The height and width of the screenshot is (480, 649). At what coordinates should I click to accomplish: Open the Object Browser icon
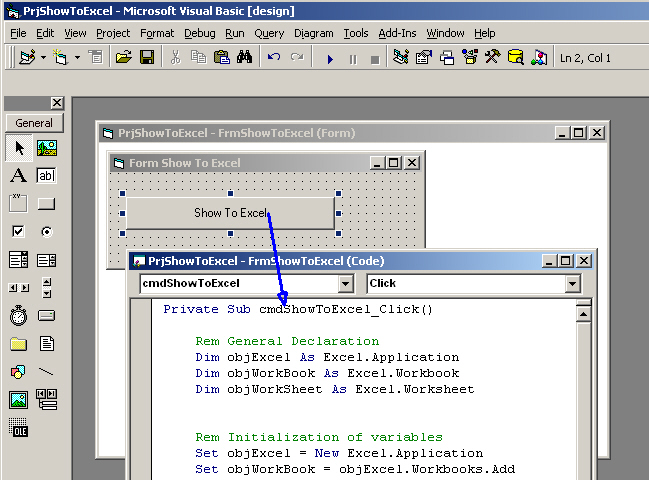click(470, 57)
